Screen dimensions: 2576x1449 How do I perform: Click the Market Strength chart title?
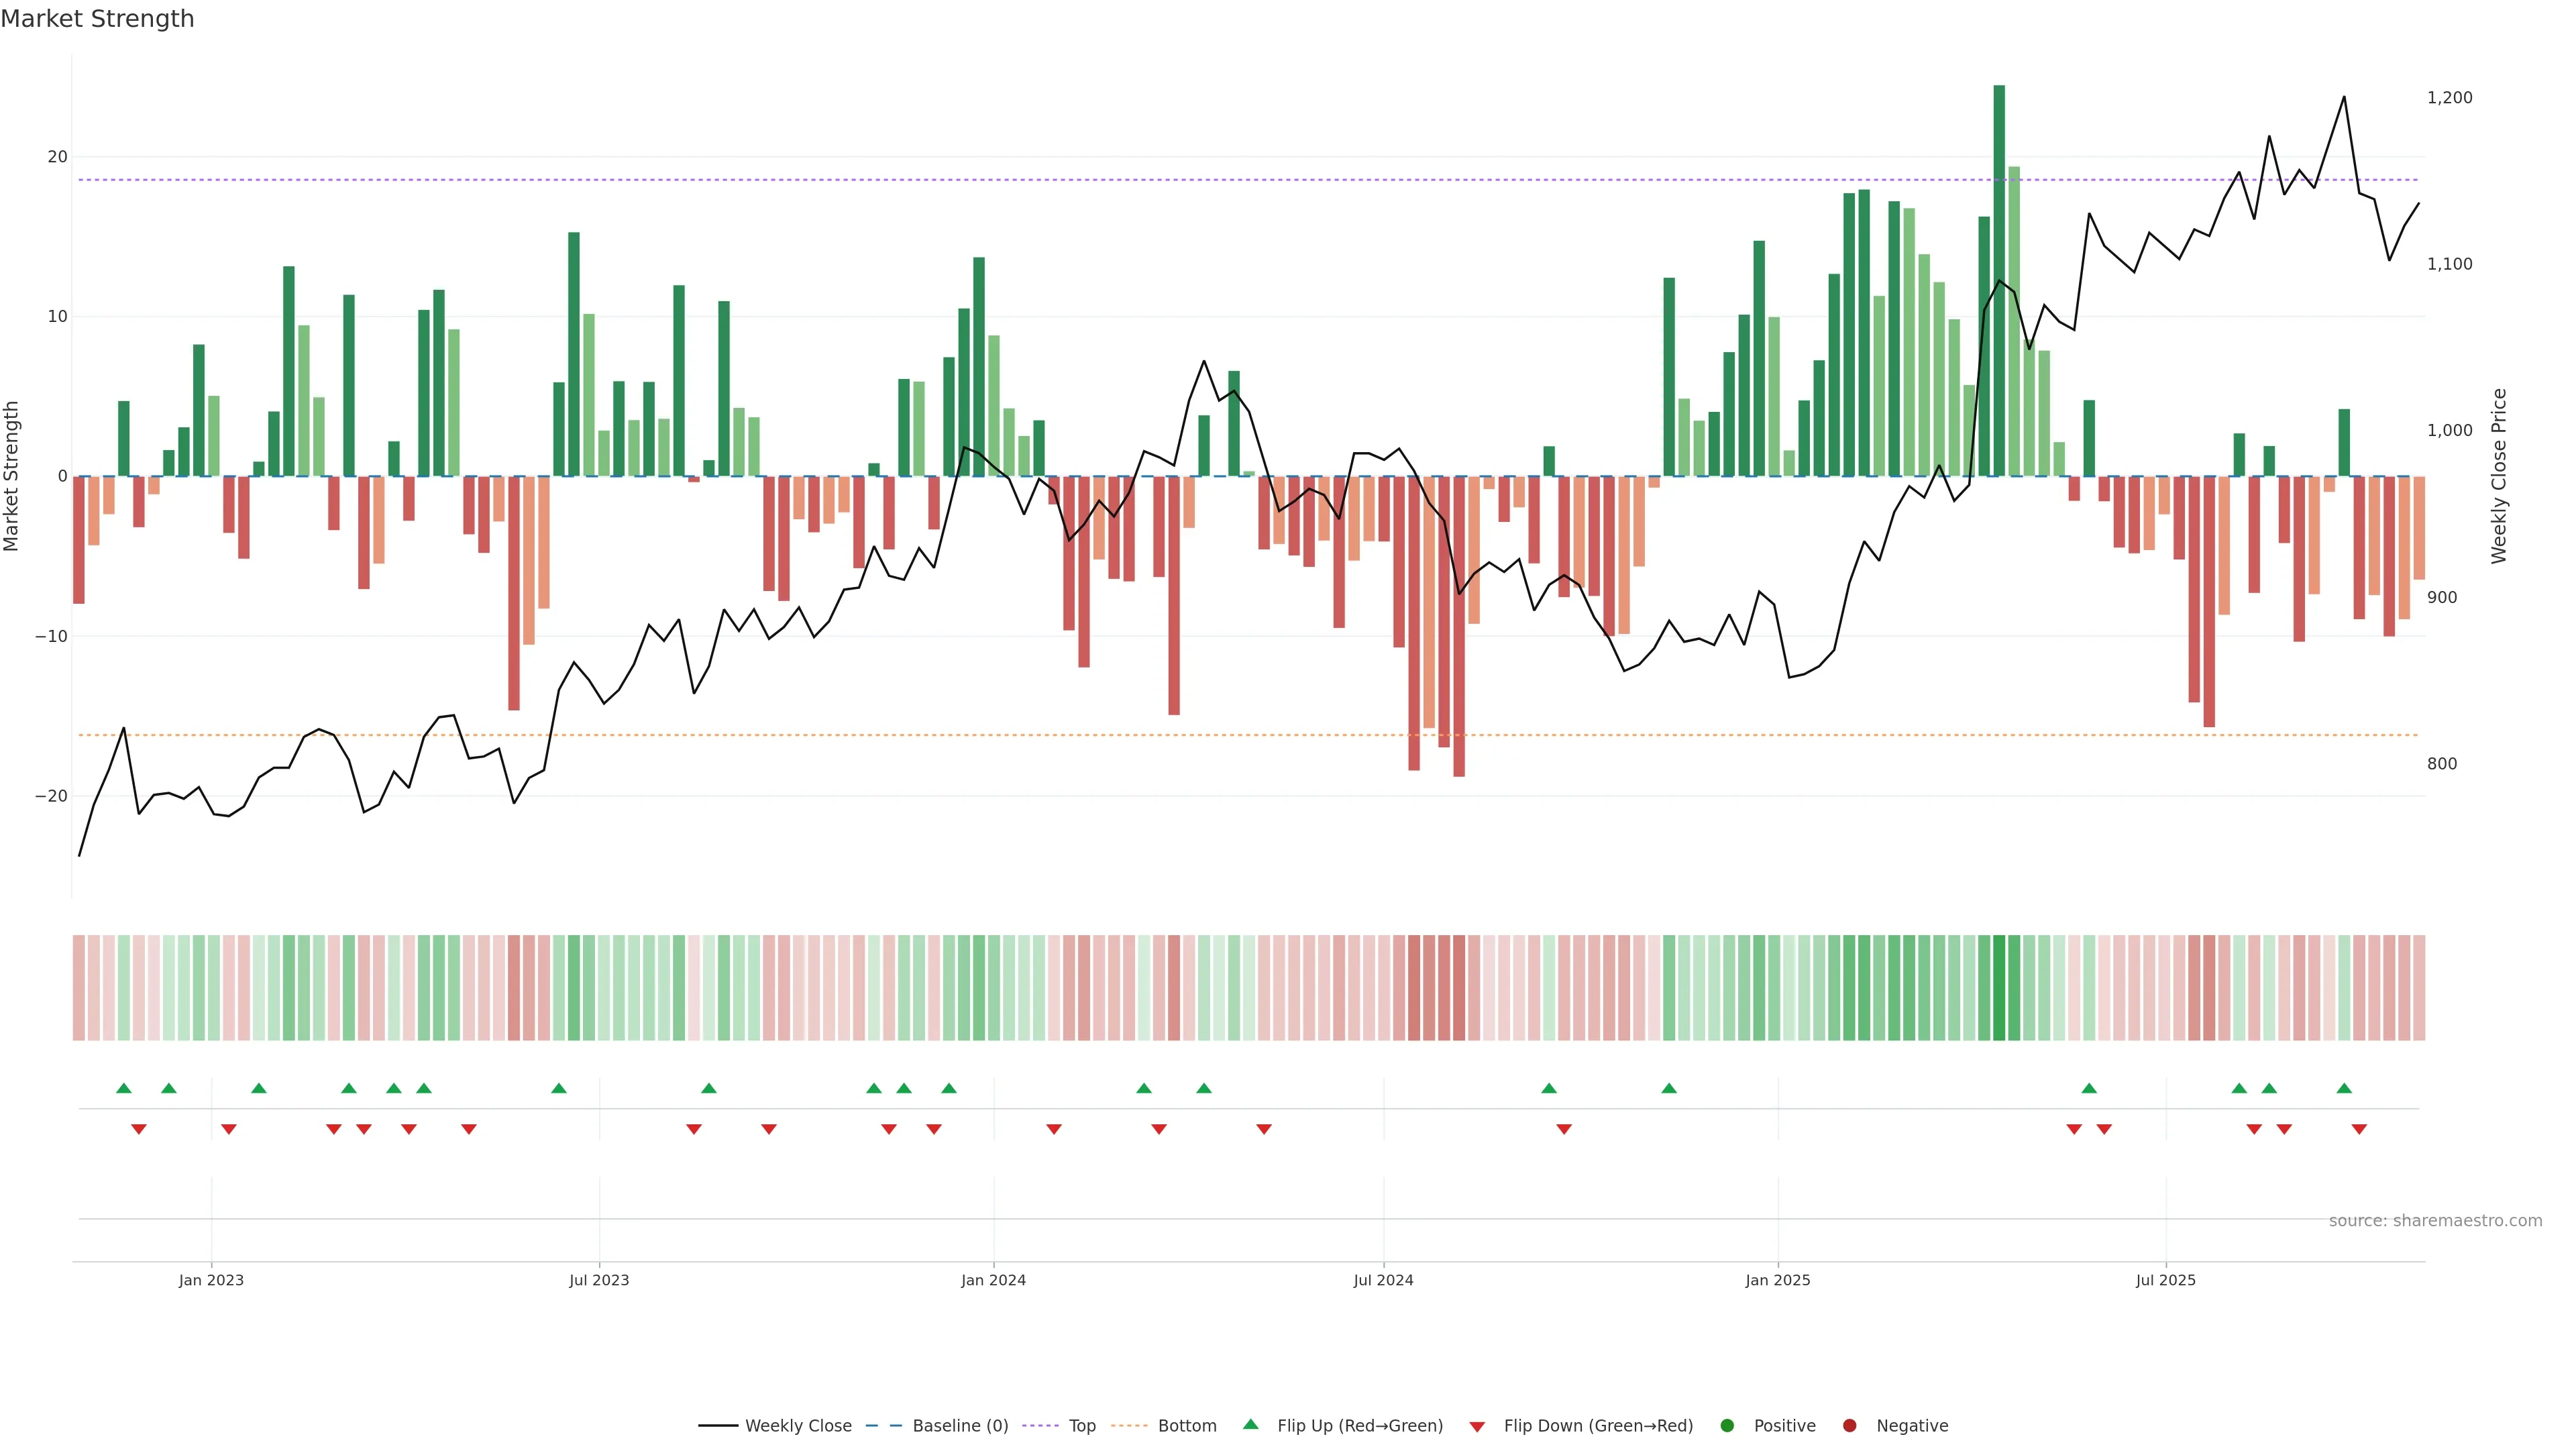pyautogui.click(x=97, y=19)
